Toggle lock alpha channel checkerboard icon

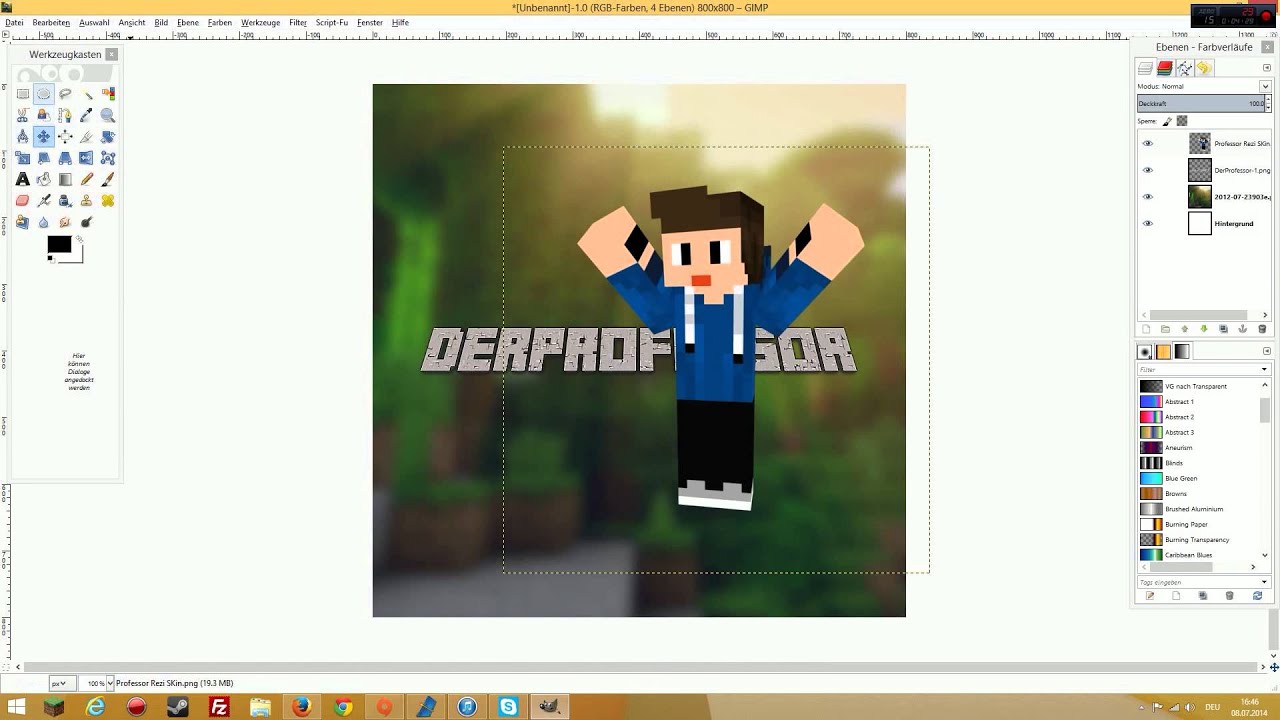coord(1181,121)
